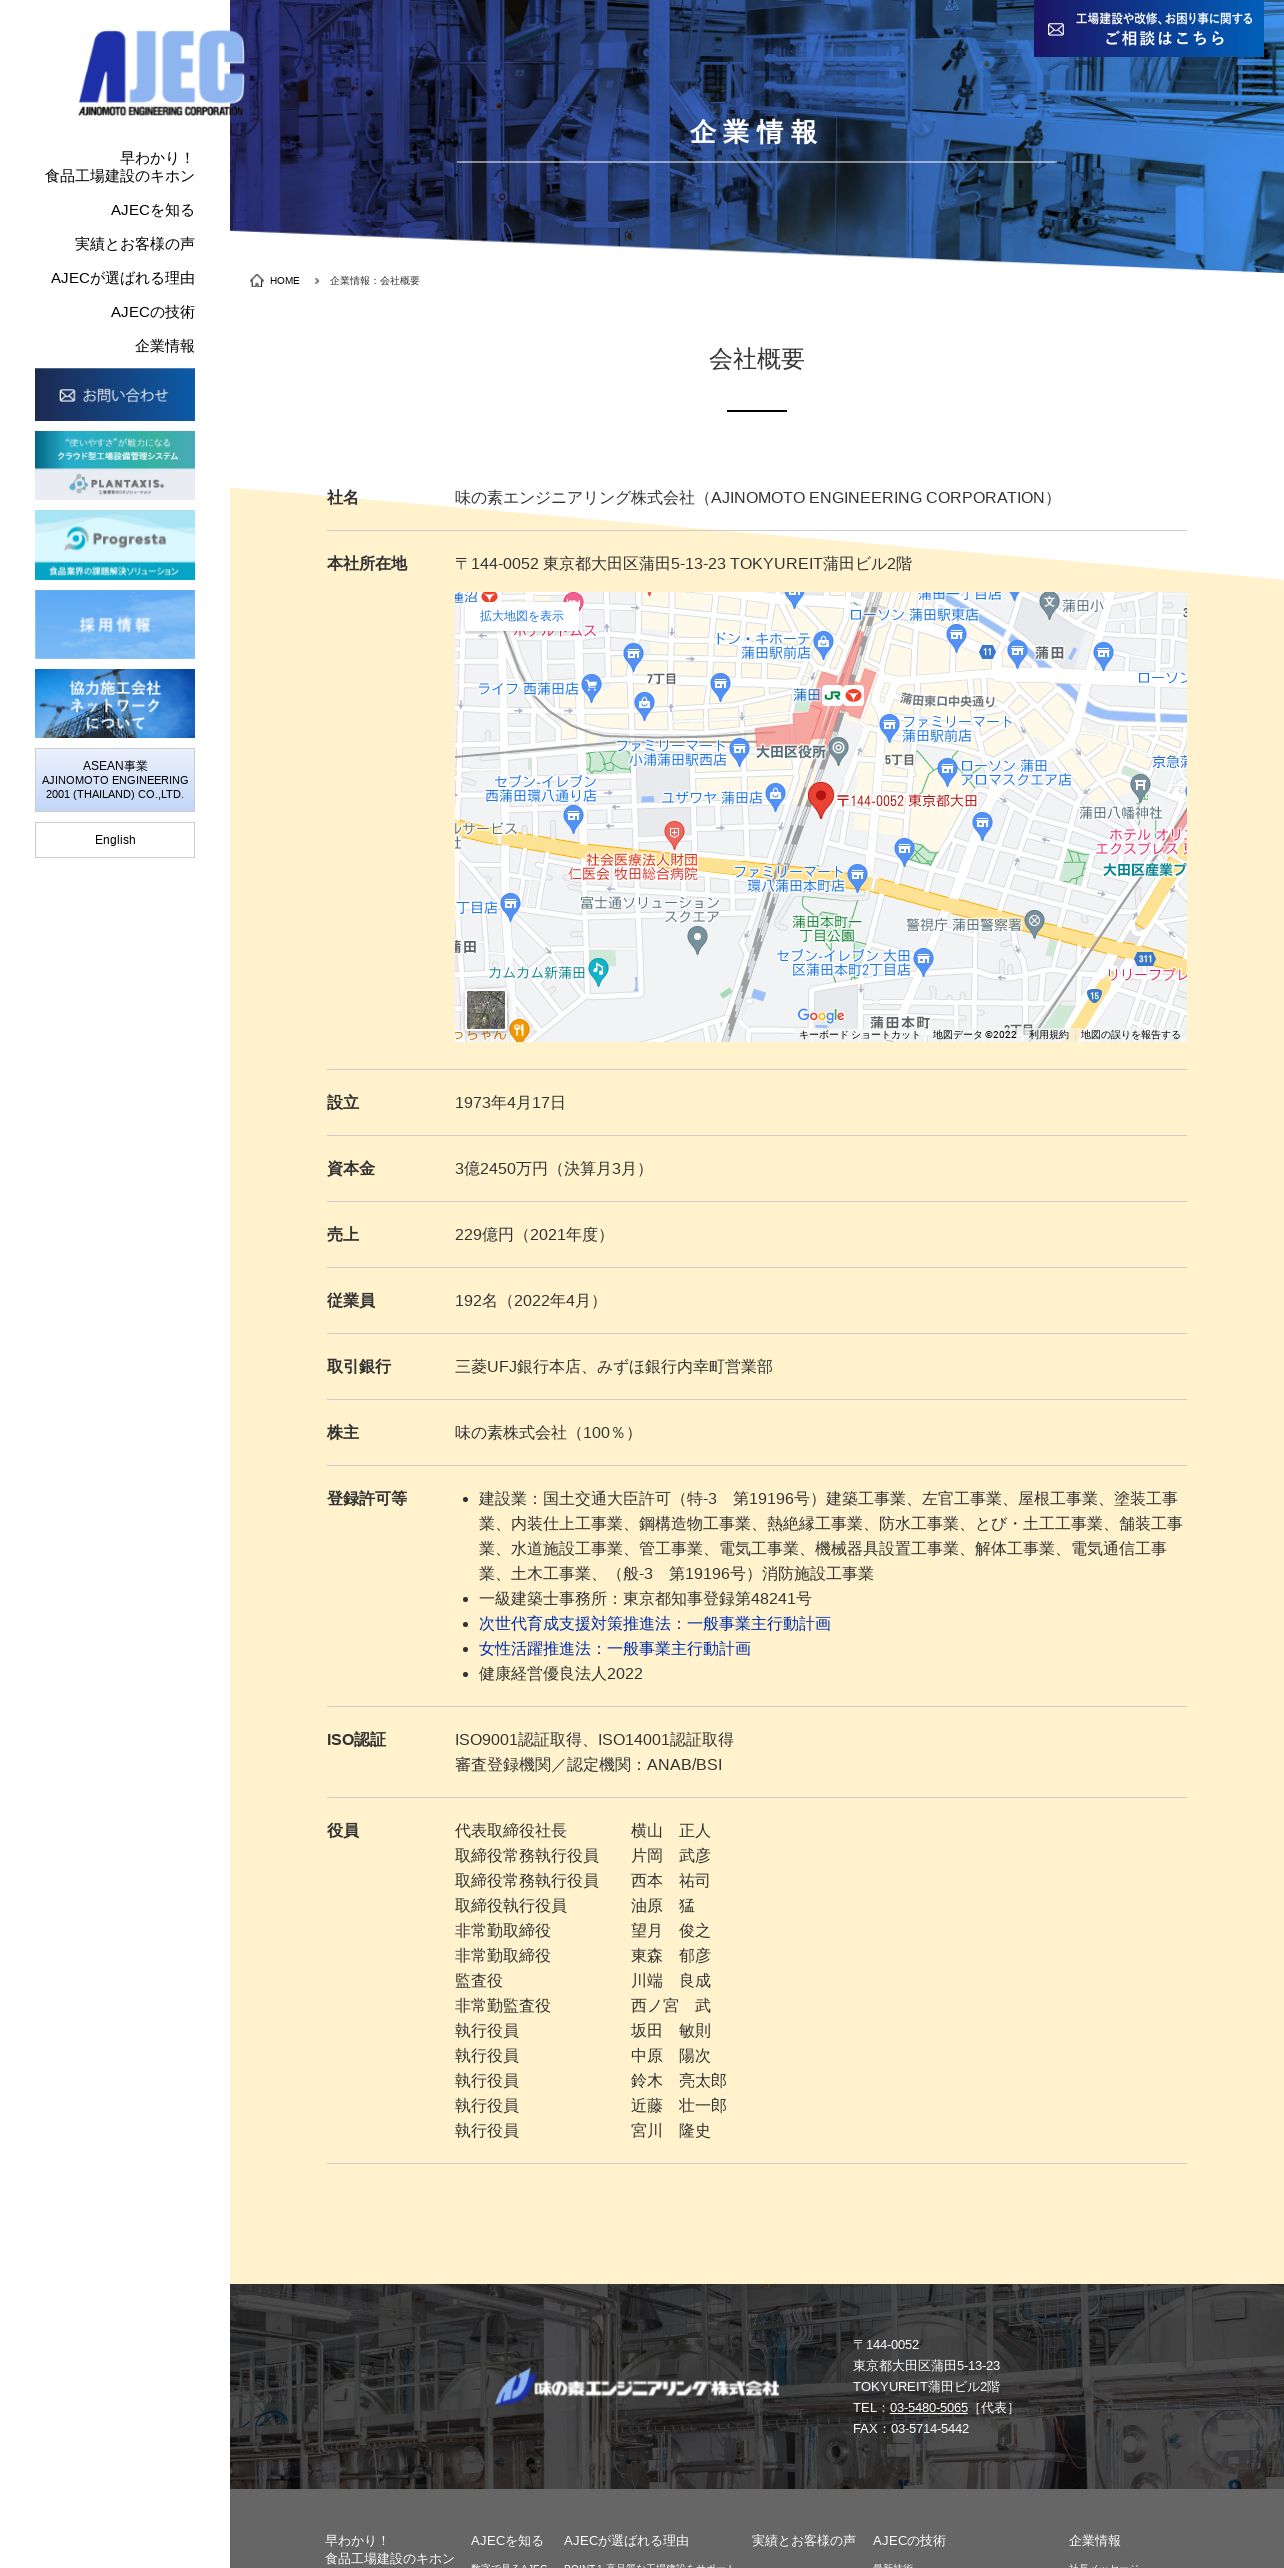This screenshot has height=2568, width=1284.
Task: Switch to the English site button
Action: click(x=115, y=840)
